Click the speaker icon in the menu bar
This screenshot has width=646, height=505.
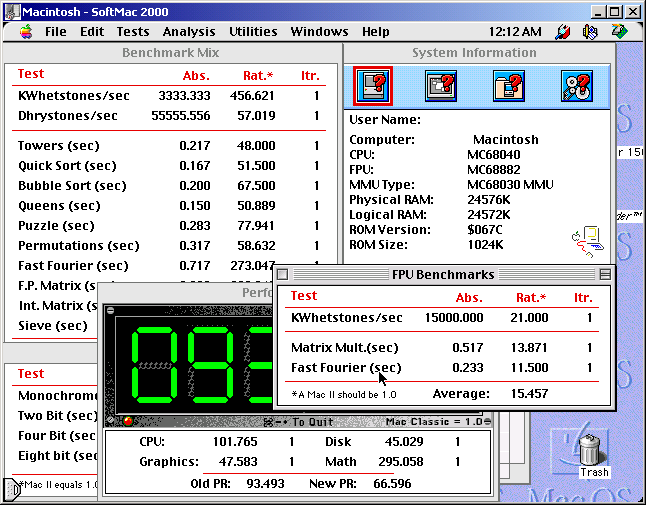590,32
